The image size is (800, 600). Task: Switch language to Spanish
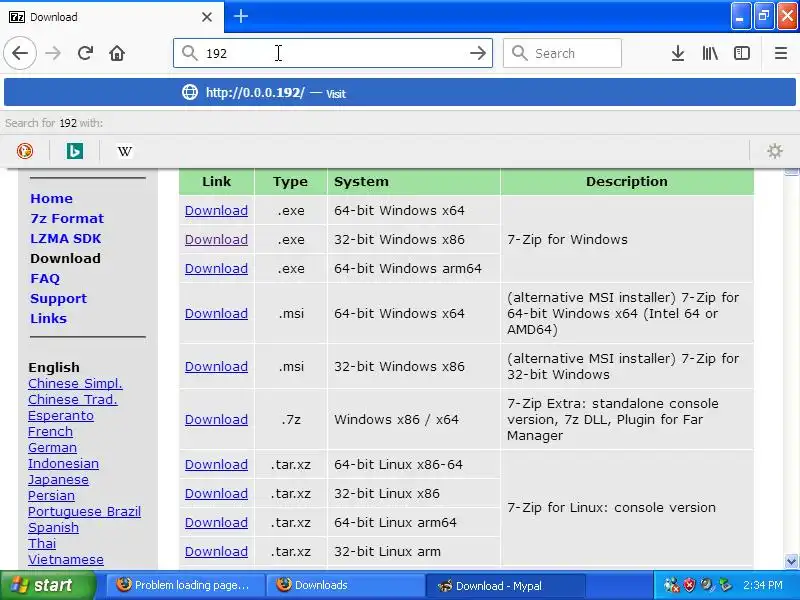(x=53, y=528)
